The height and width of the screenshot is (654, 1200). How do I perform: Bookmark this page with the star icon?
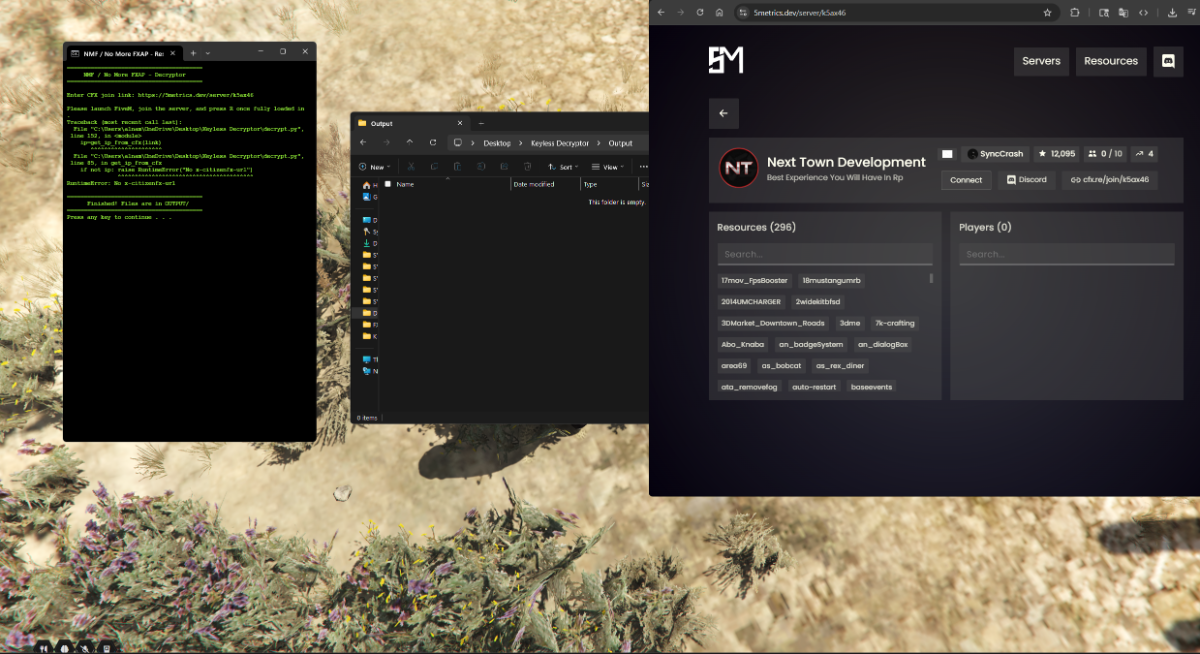(1047, 12)
